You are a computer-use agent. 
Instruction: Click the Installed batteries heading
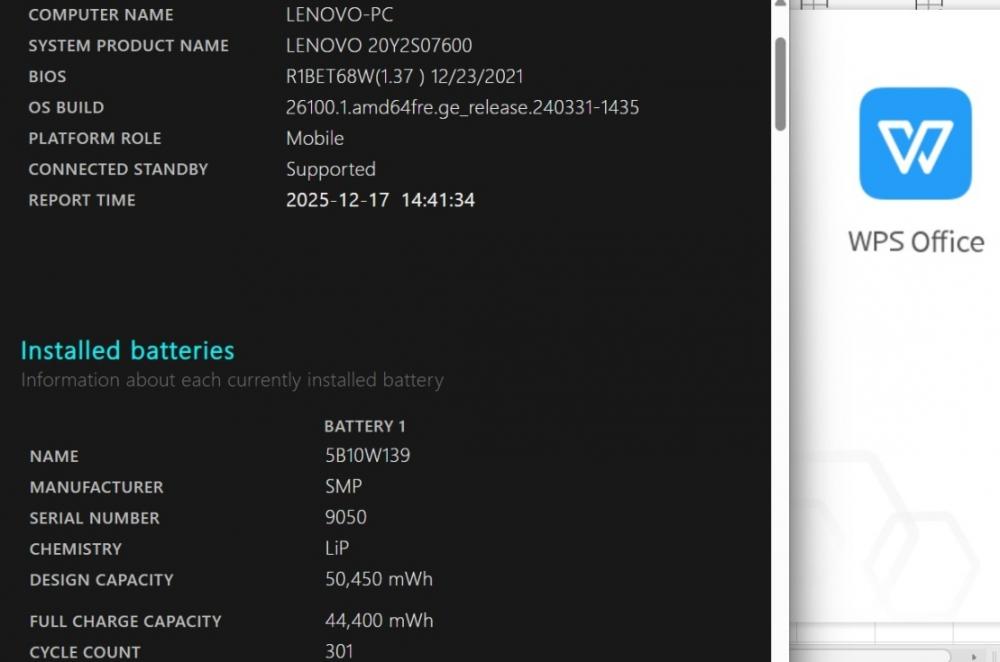click(128, 350)
